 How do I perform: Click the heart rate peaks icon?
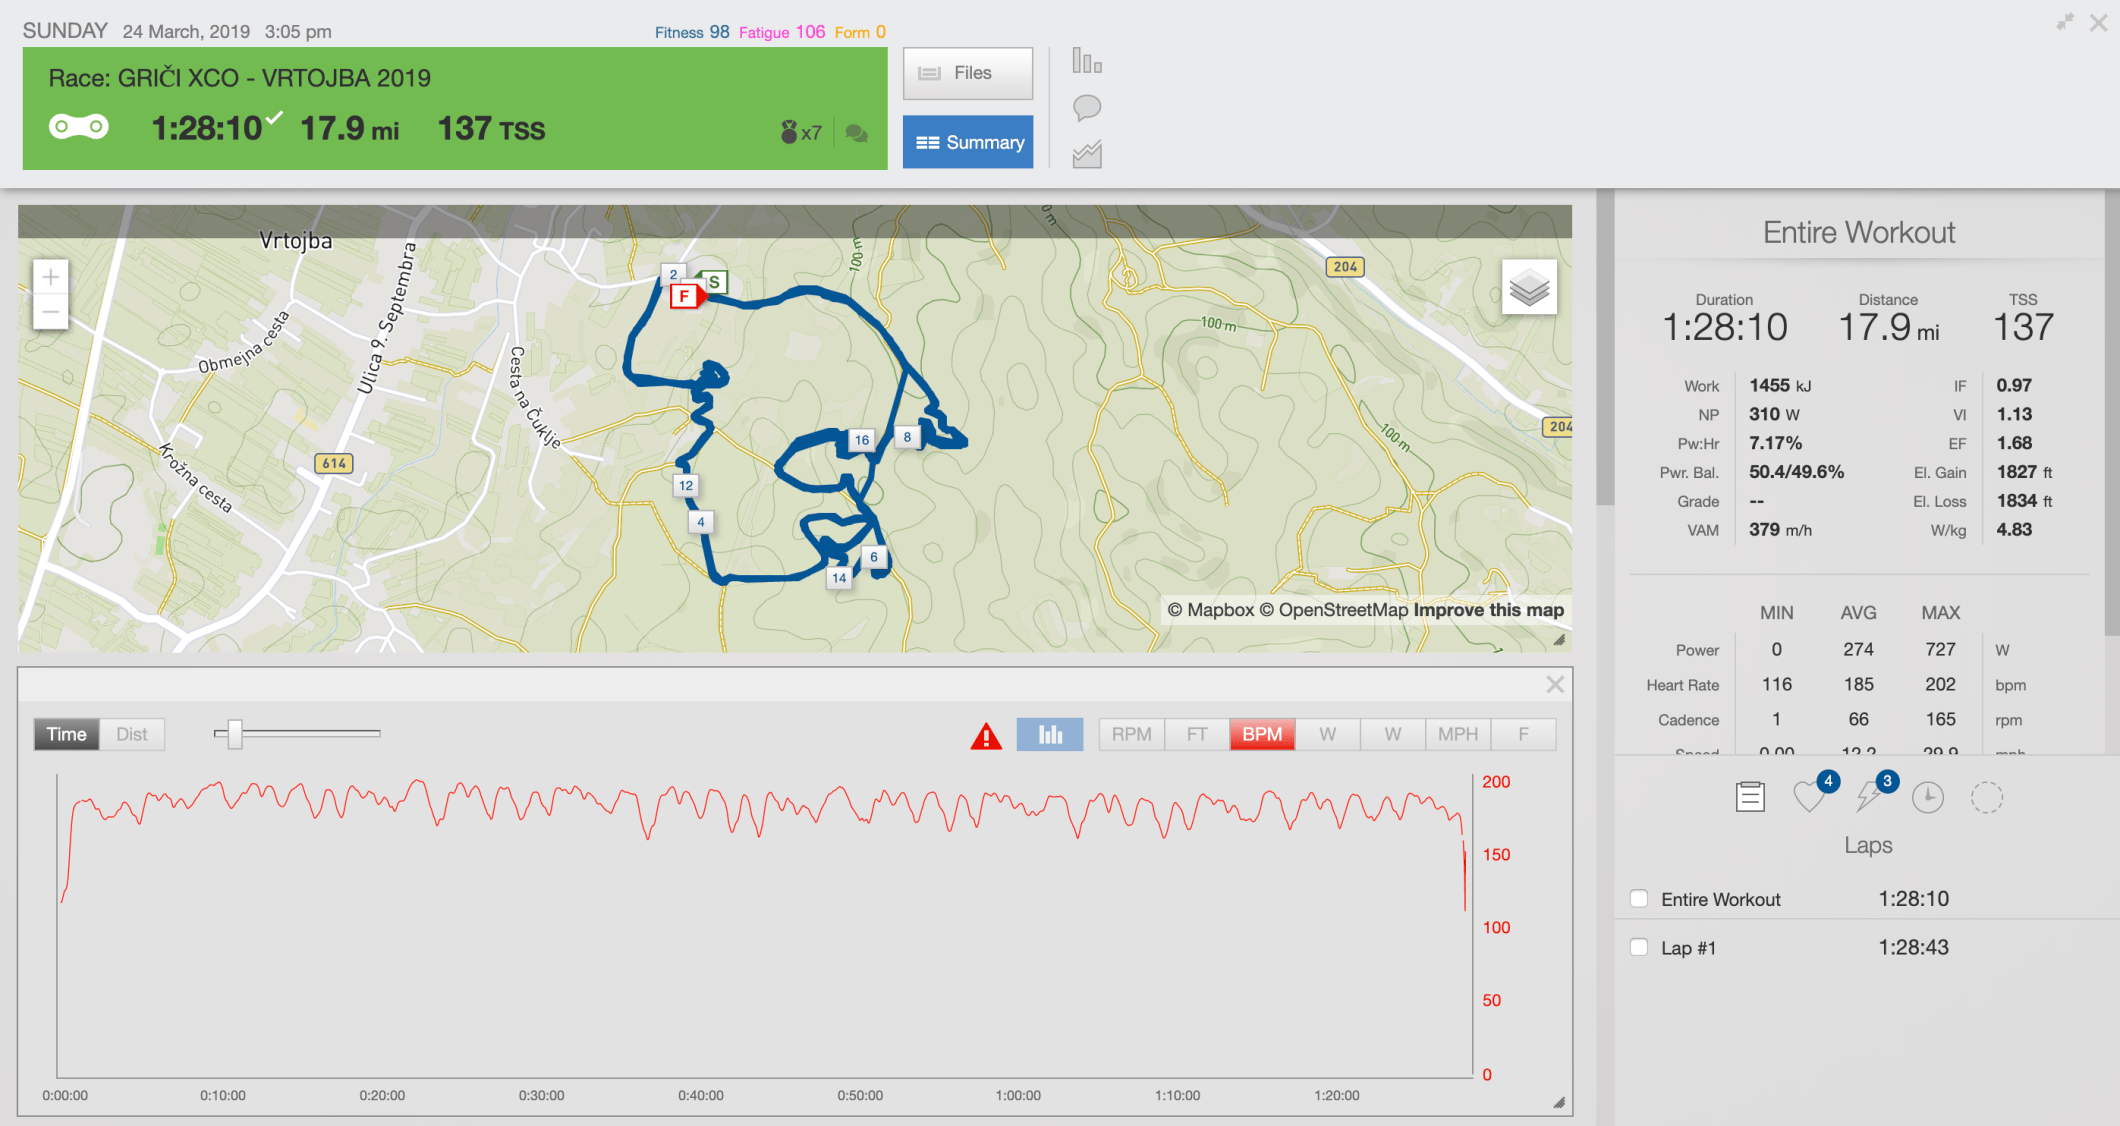point(1808,797)
